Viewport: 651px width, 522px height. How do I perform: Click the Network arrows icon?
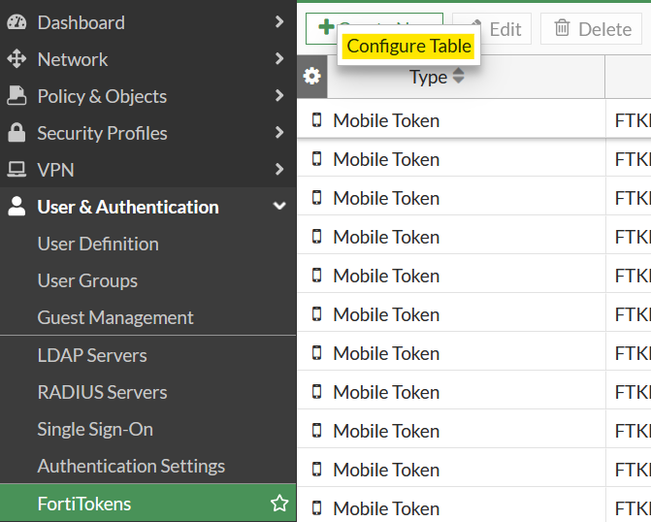click(16, 59)
